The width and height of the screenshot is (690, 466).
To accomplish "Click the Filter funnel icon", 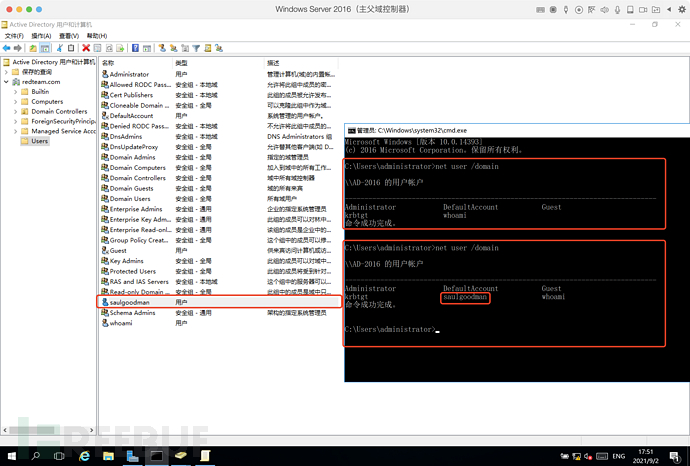I will (x=196, y=48).
